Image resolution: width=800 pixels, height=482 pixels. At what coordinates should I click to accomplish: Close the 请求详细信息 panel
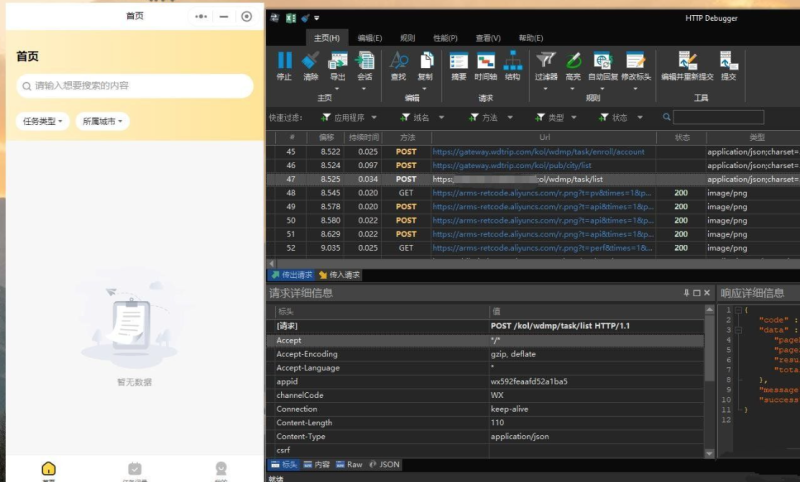707,293
